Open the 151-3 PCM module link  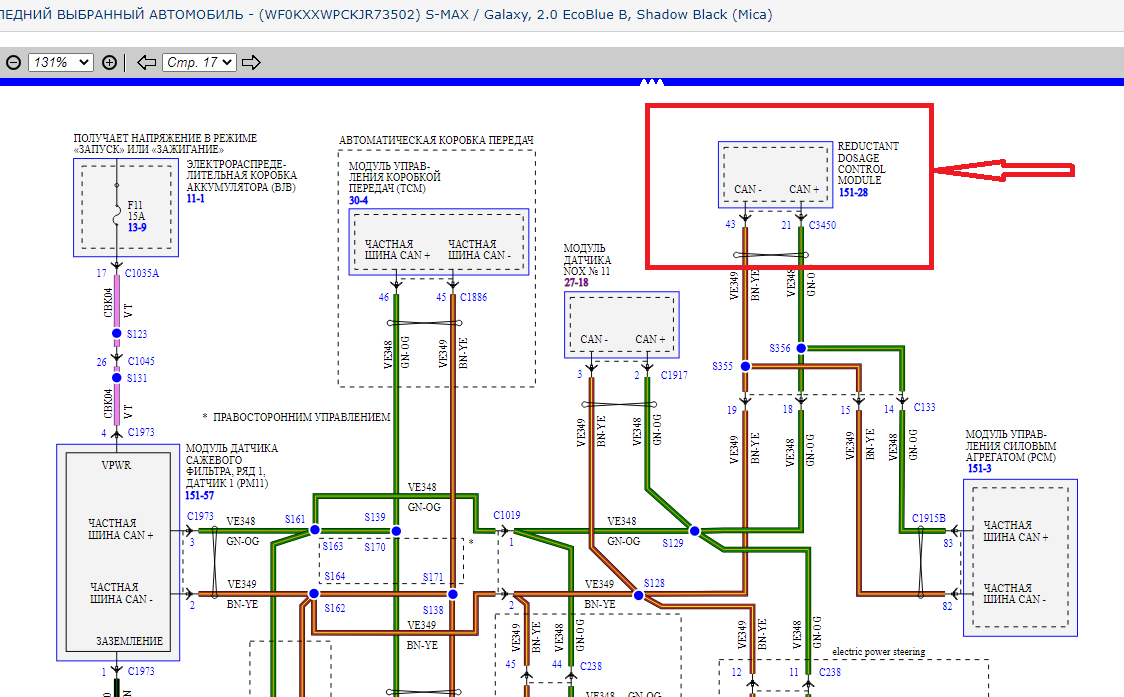click(x=978, y=469)
